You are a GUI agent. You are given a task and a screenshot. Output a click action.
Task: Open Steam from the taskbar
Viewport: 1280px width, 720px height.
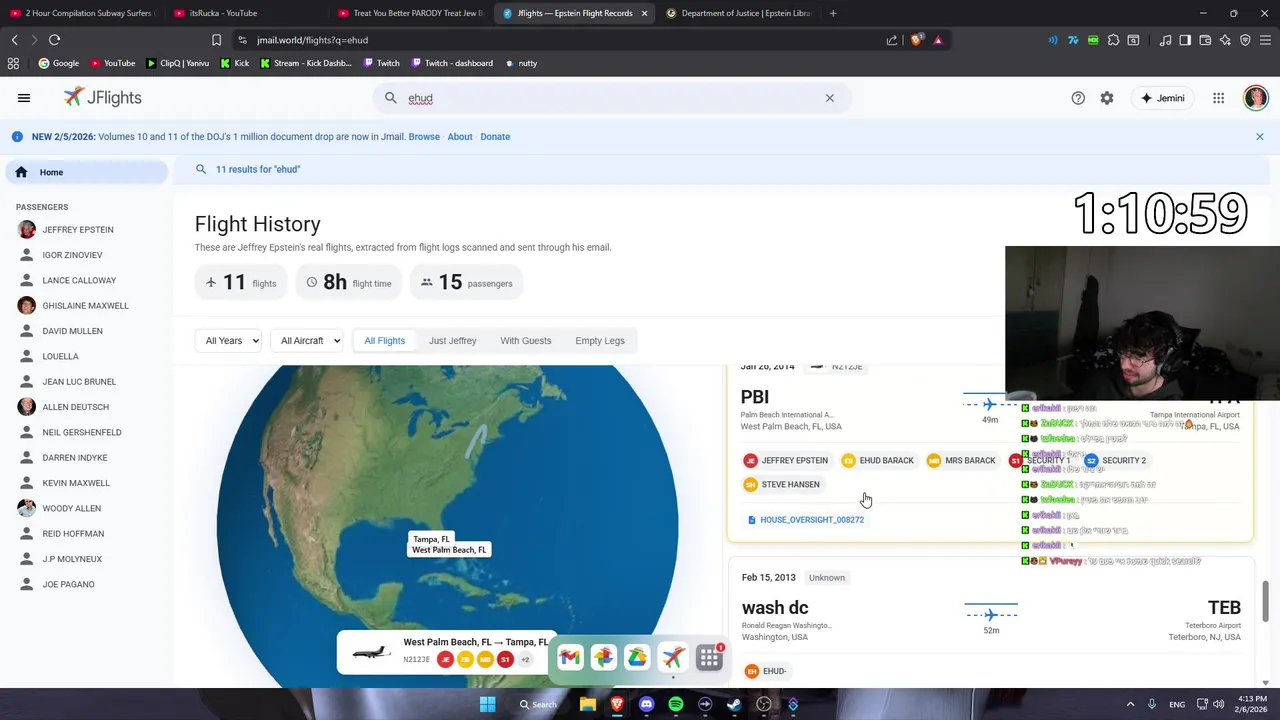[734, 704]
